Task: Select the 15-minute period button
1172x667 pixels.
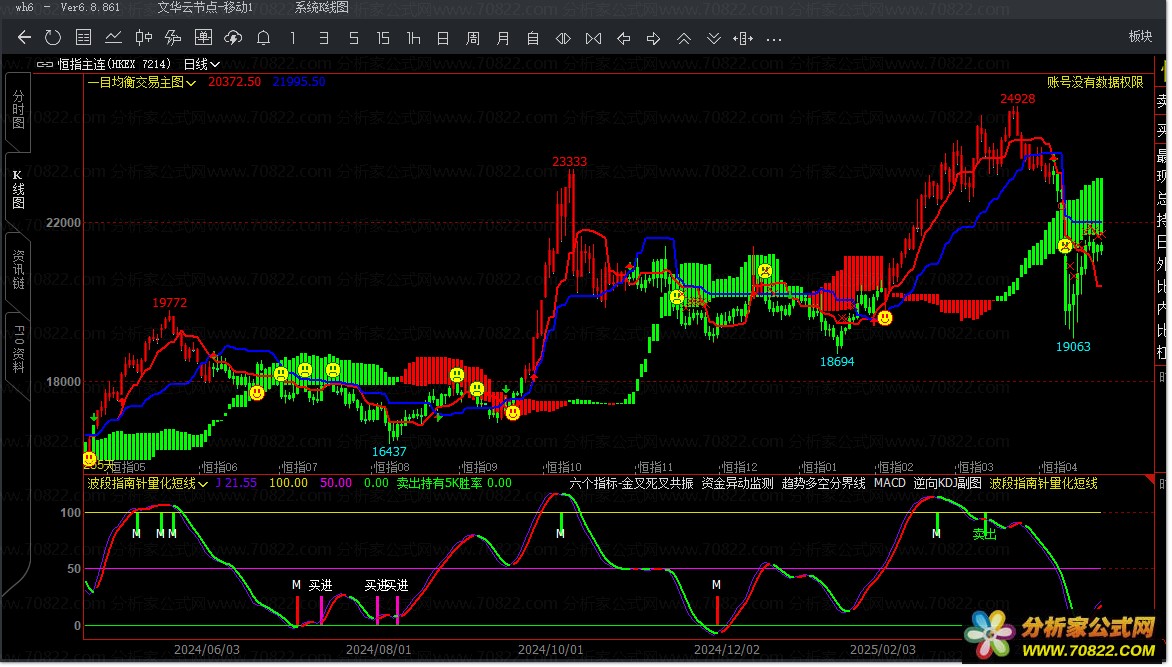Action: click(383, 39)
